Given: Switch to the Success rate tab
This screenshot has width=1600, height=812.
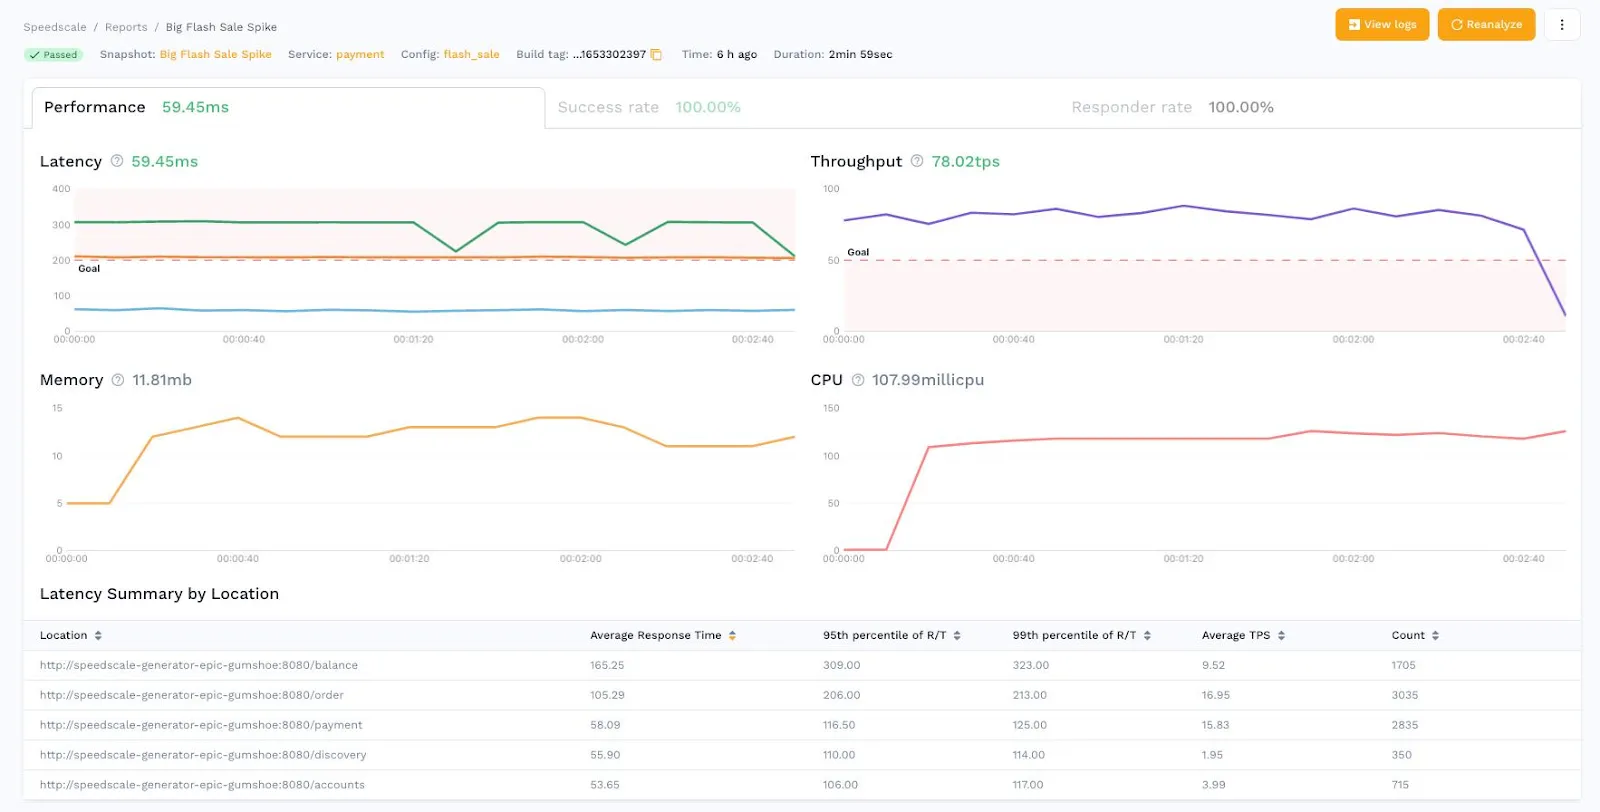Looking at the screenshot, I should pos(648,107).
